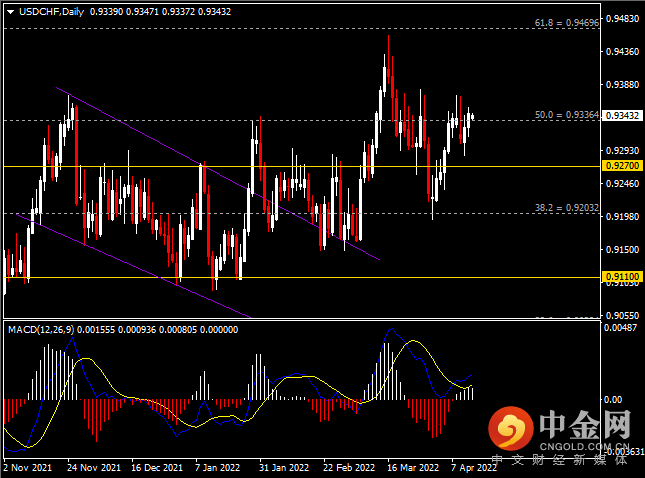The width and height of the screenshot is (645, 478).
Task: Select the 22 Feb 2022 date label
Action: click(x=349, y=468)
